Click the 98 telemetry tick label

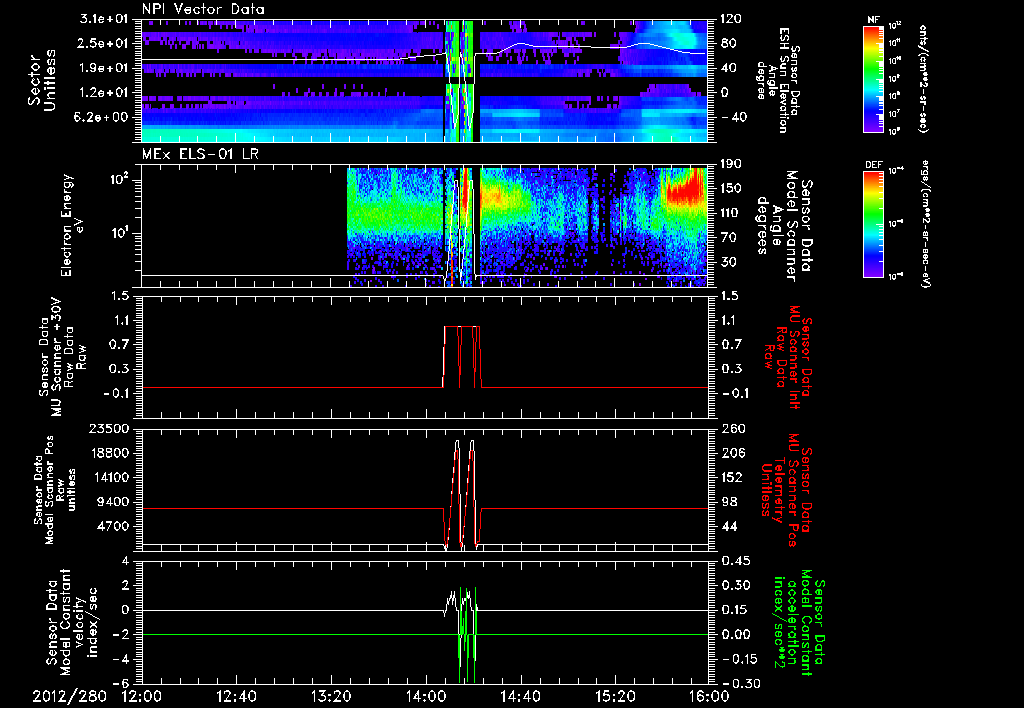pyautogui.click(x=729, y=502)
